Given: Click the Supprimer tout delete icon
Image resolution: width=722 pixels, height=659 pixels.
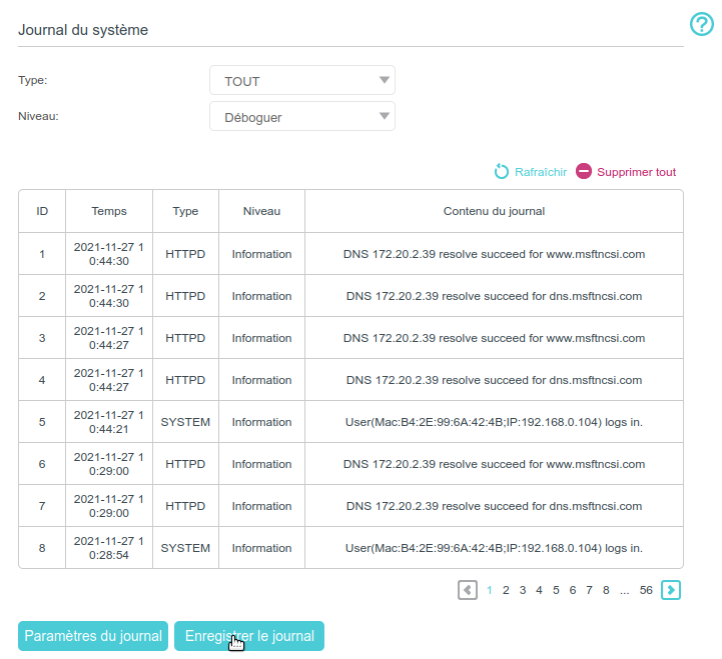Looking at the screenshot, I should (x=584, y=172).
